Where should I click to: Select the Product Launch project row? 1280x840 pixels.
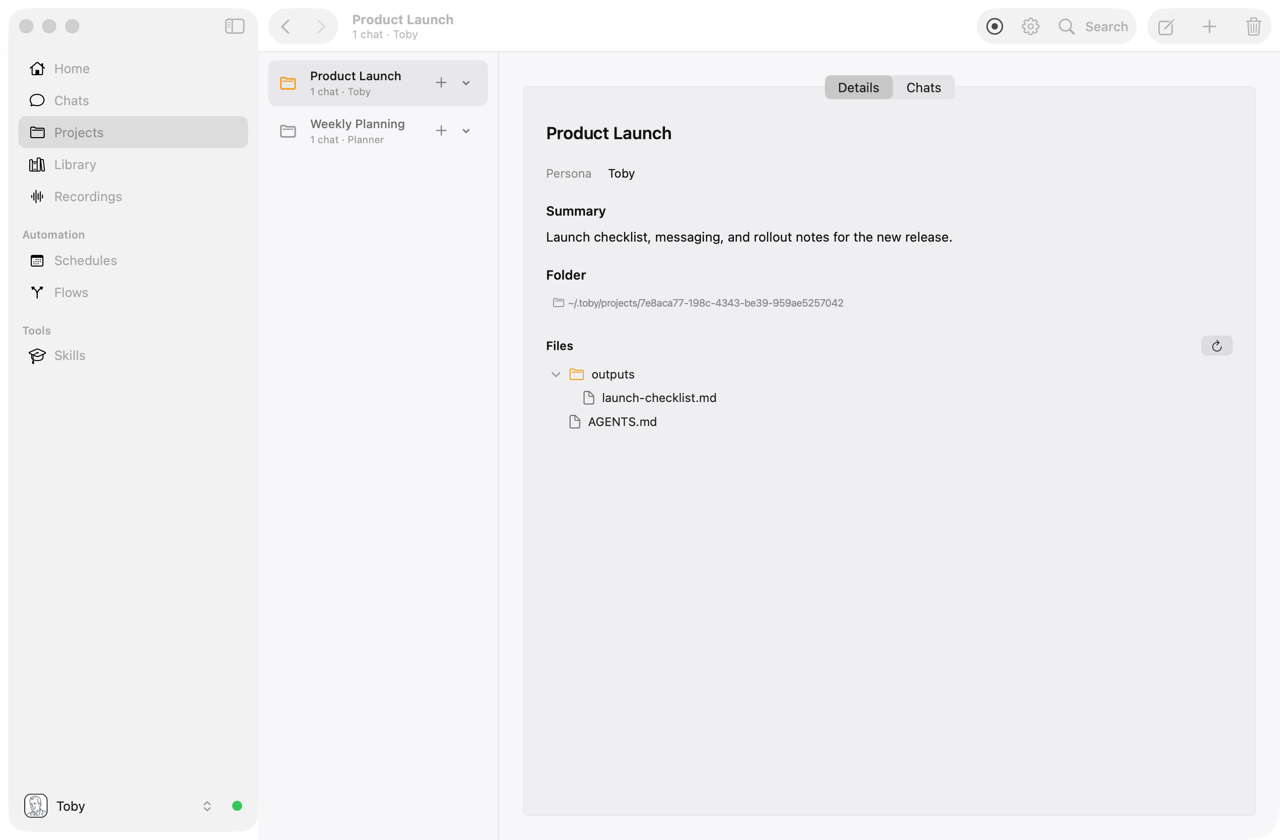378,83
